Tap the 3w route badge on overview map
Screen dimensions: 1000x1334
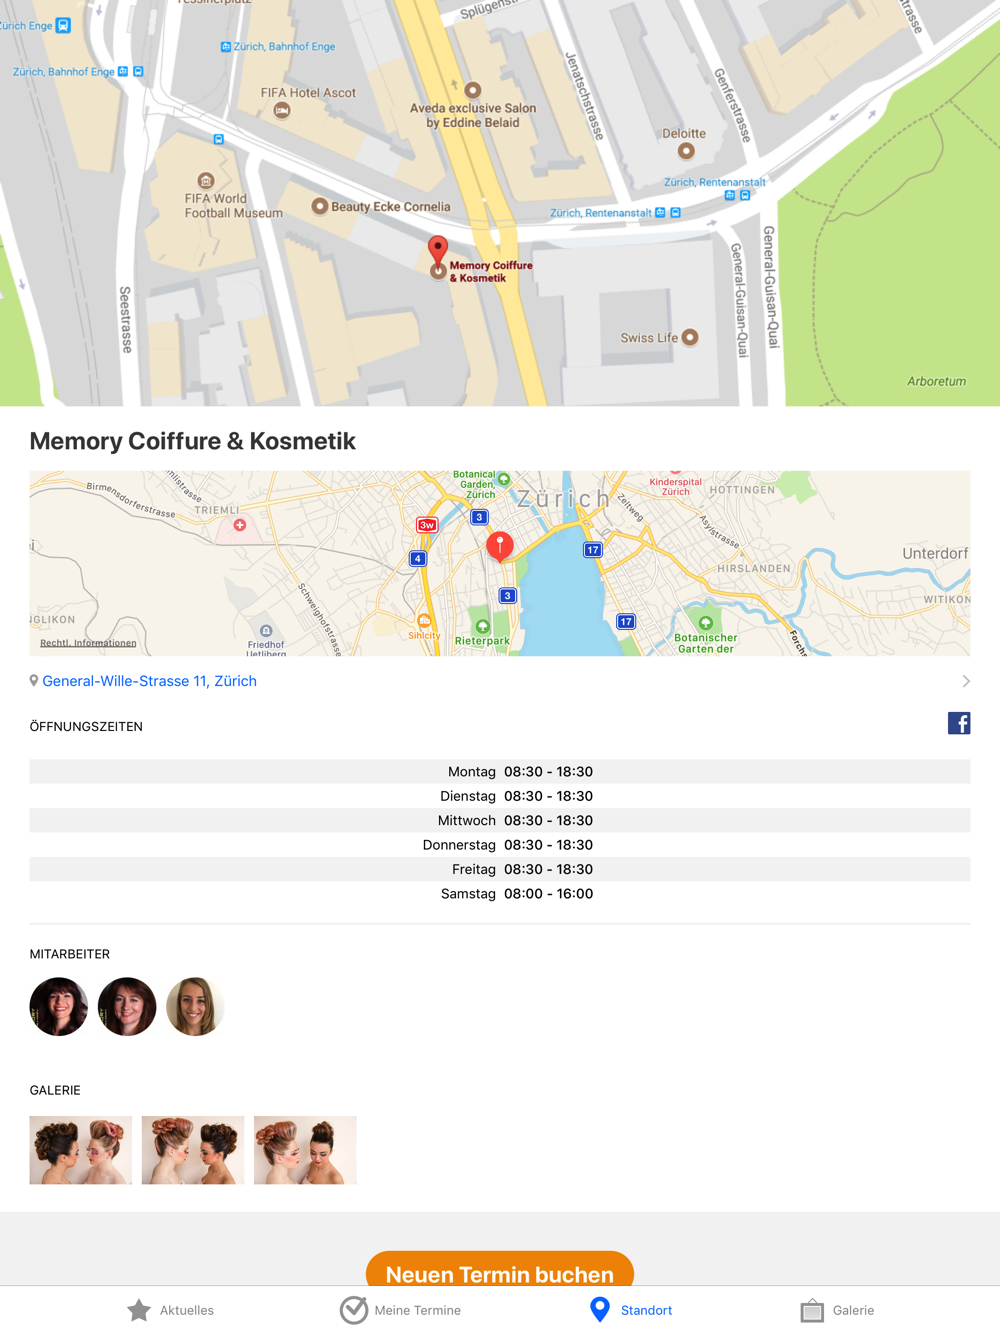(x=427, y=525)
